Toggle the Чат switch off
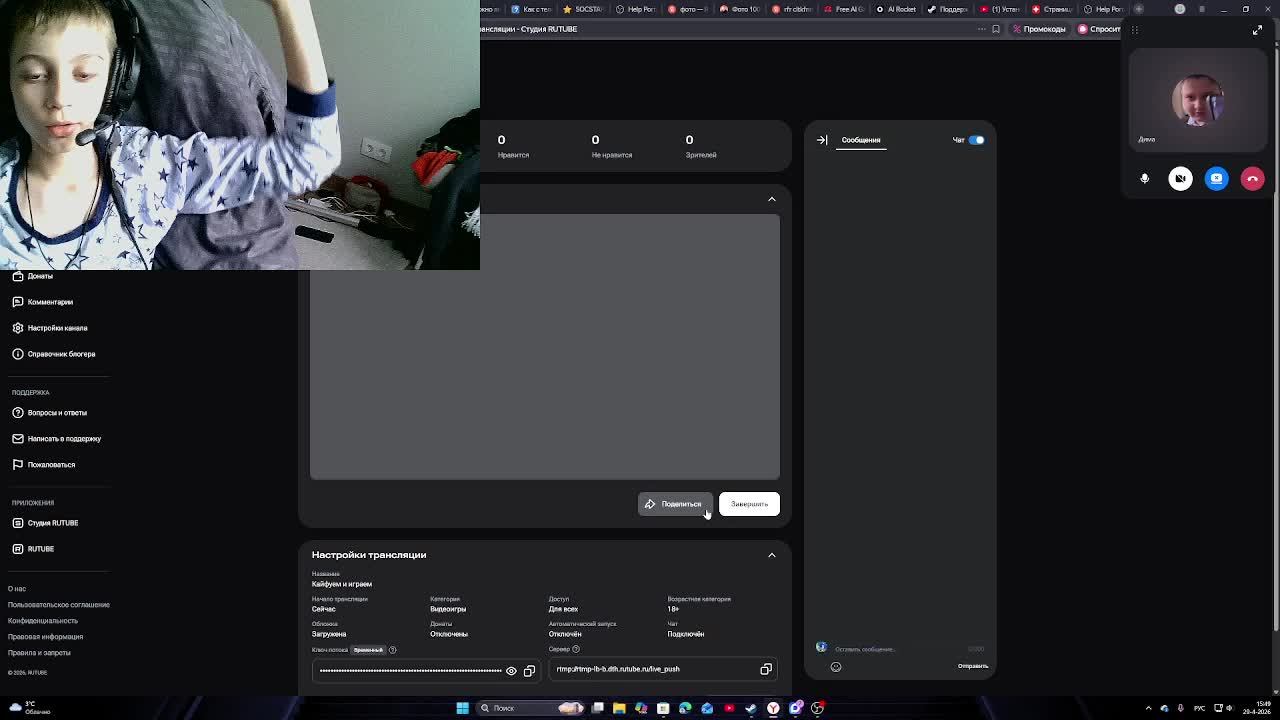Image resolution: width=1280 pixels, height=720 pixels. click(976, 140)
